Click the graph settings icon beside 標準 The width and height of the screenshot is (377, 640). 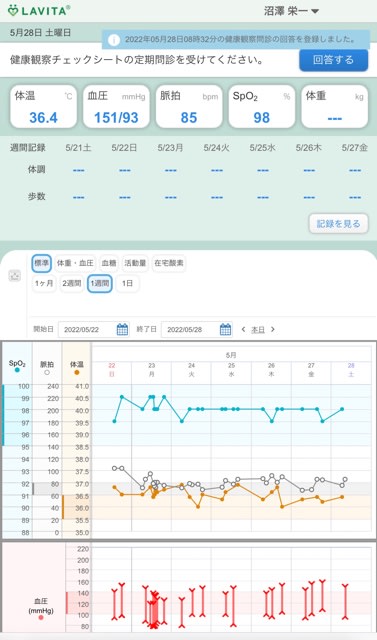coord(15,276)
